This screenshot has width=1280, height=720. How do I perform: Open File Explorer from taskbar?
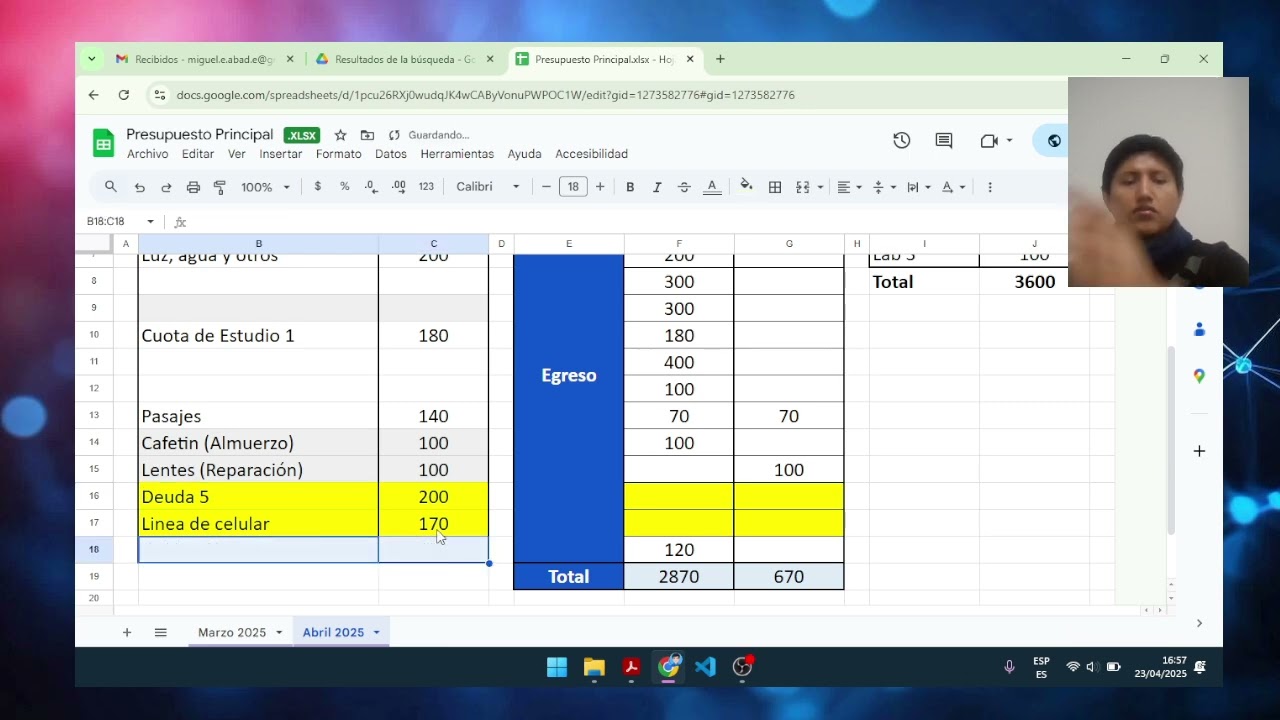pos(594,667)
